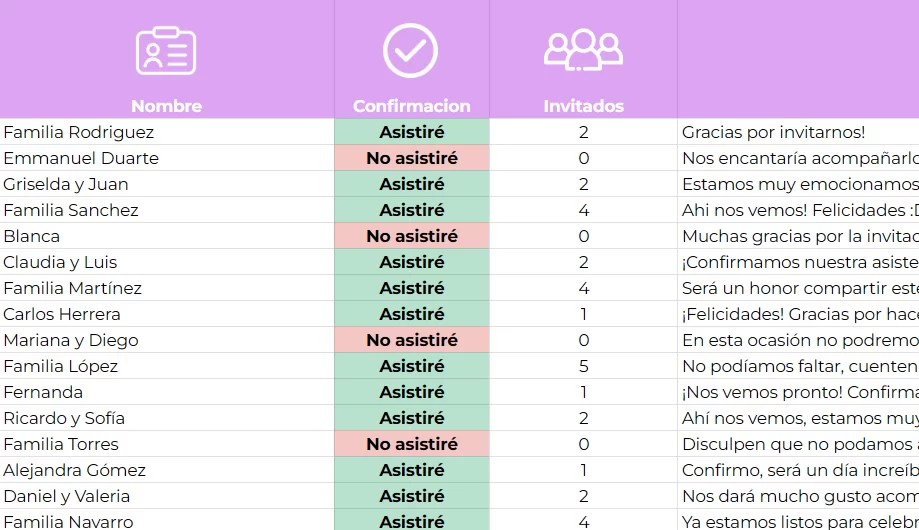The width and height of the screenshot is (919, 530).
Task: Click Claudia y Luis's Asistiré cell
Action: click(411, 262)
